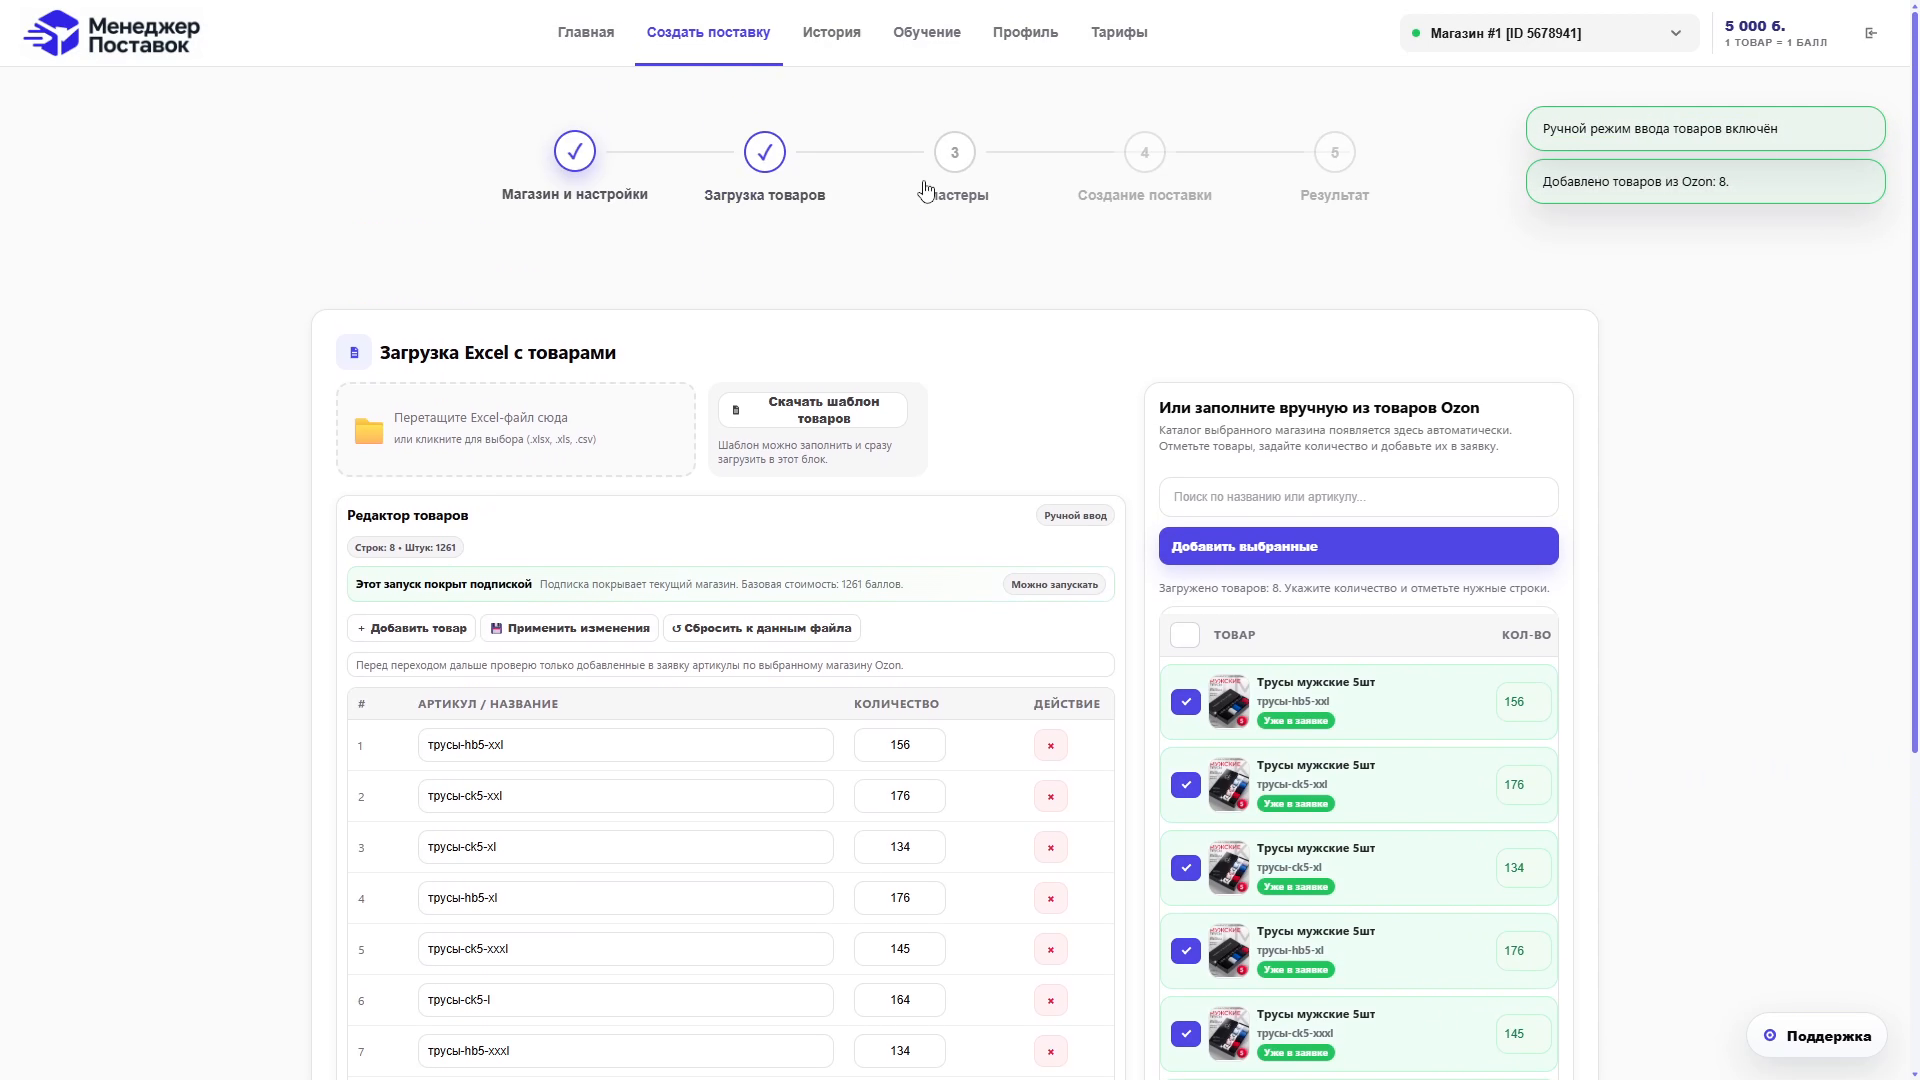This screenshot has height=1080, width=1920.
Task: Click the step 2 checkmark circle
Action: (x=765, y=152)
